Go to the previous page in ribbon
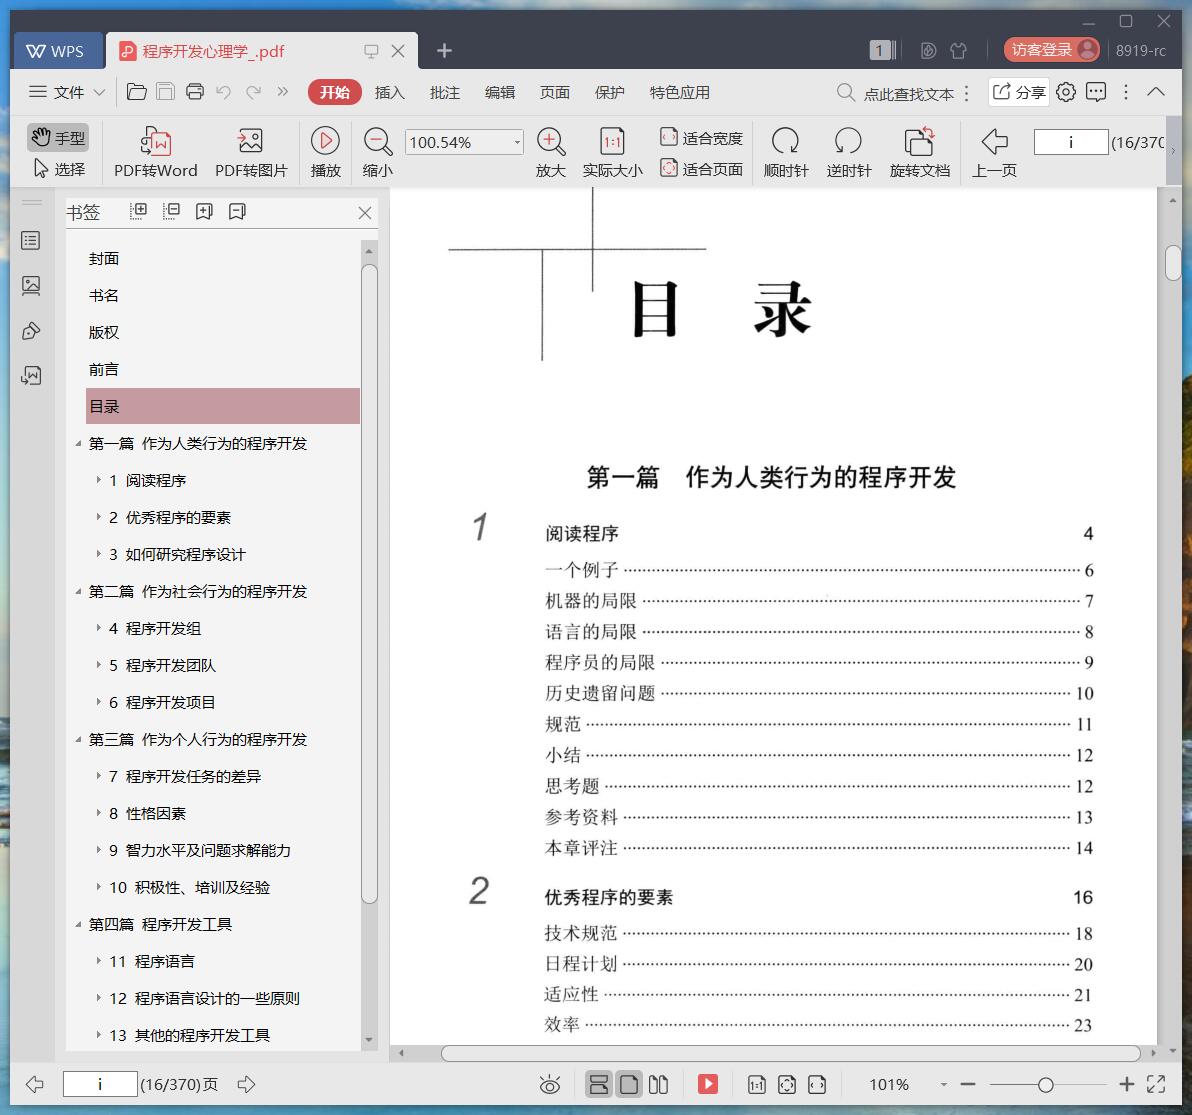1192x1115 pixels. pos(994,152)
